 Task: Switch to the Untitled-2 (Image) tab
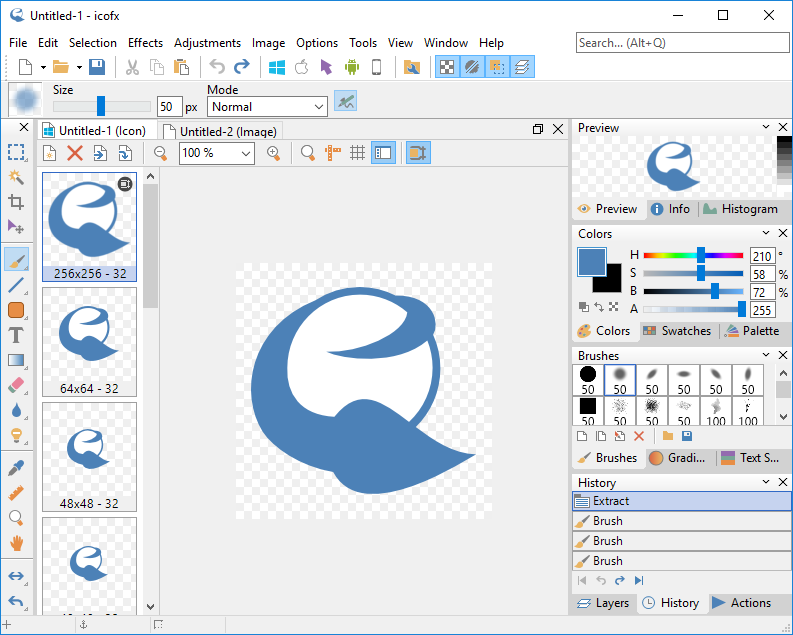224,131
